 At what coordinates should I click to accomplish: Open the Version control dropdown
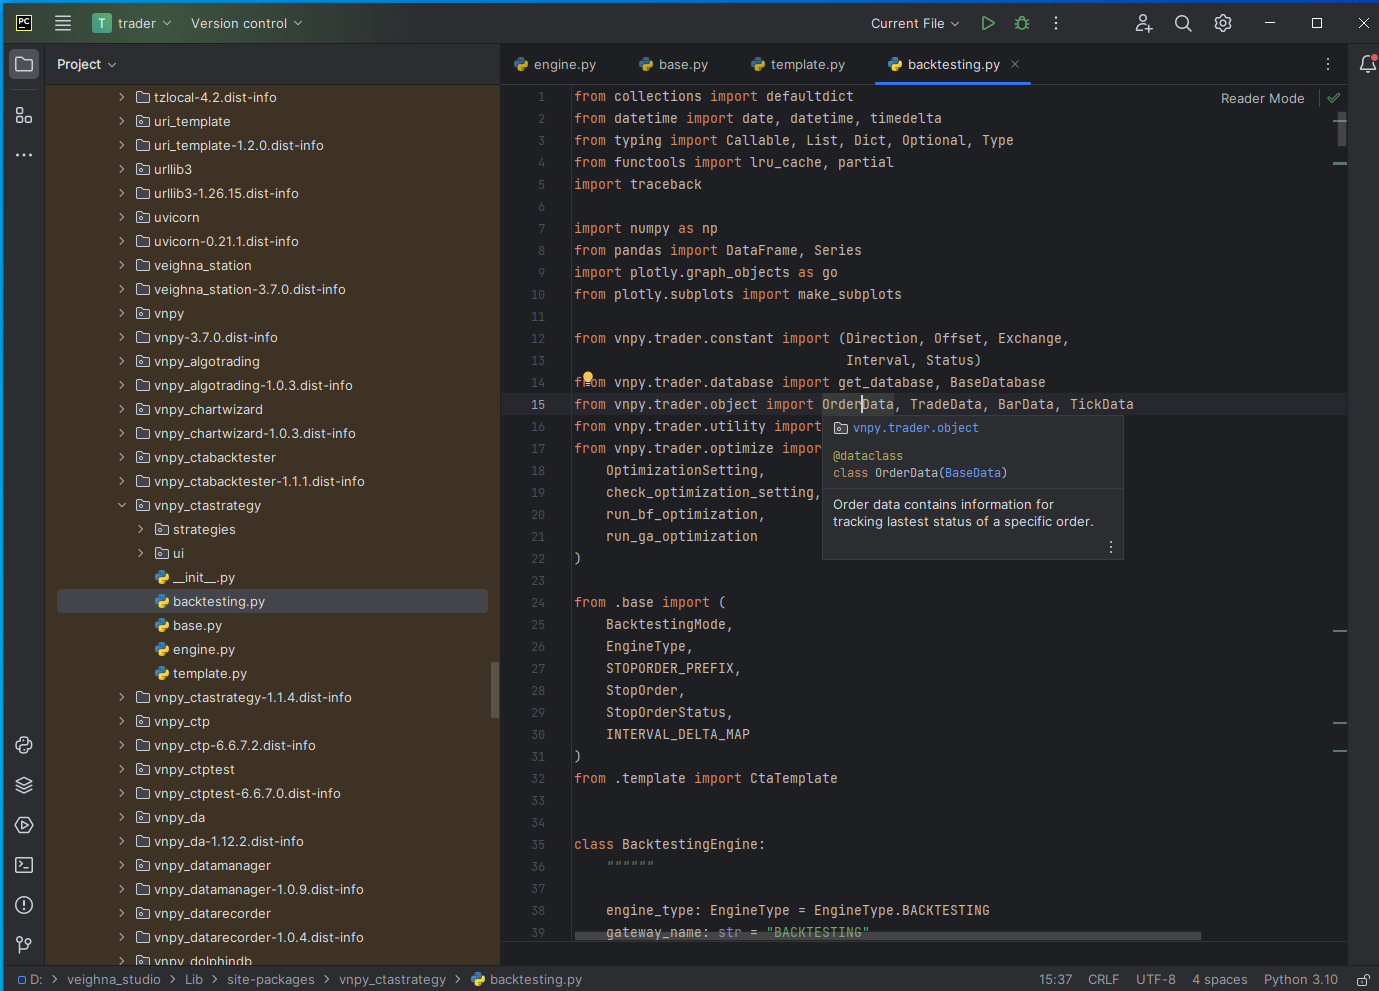[x=246, y=23]
